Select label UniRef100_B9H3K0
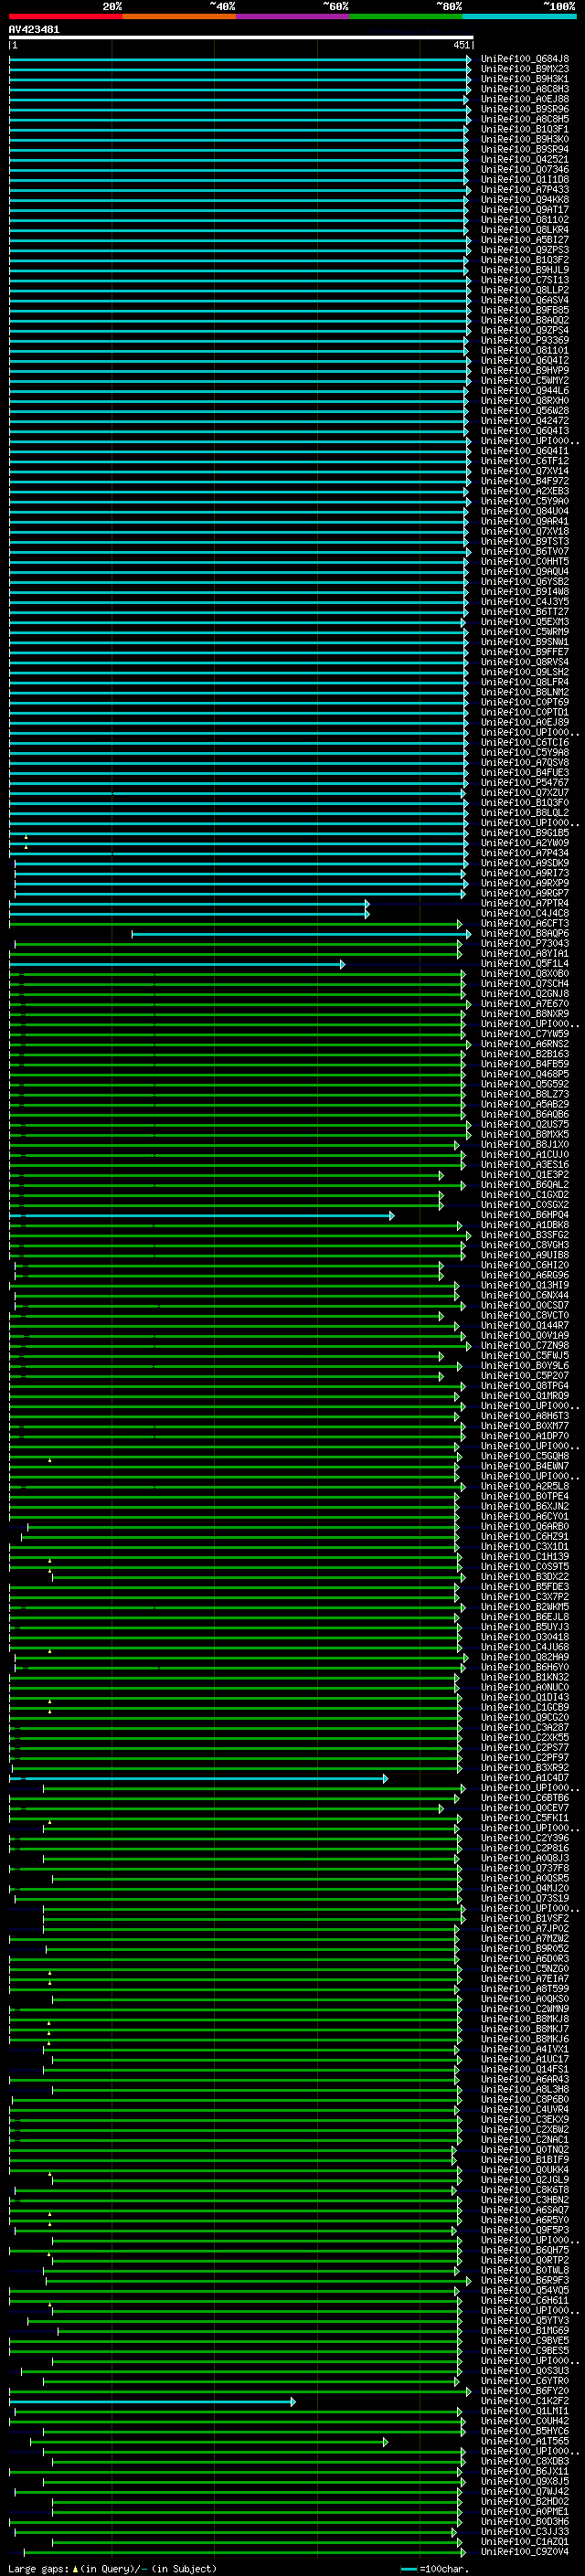Image resolution: width=585 pixels, height=2576 pixels. 525,139
